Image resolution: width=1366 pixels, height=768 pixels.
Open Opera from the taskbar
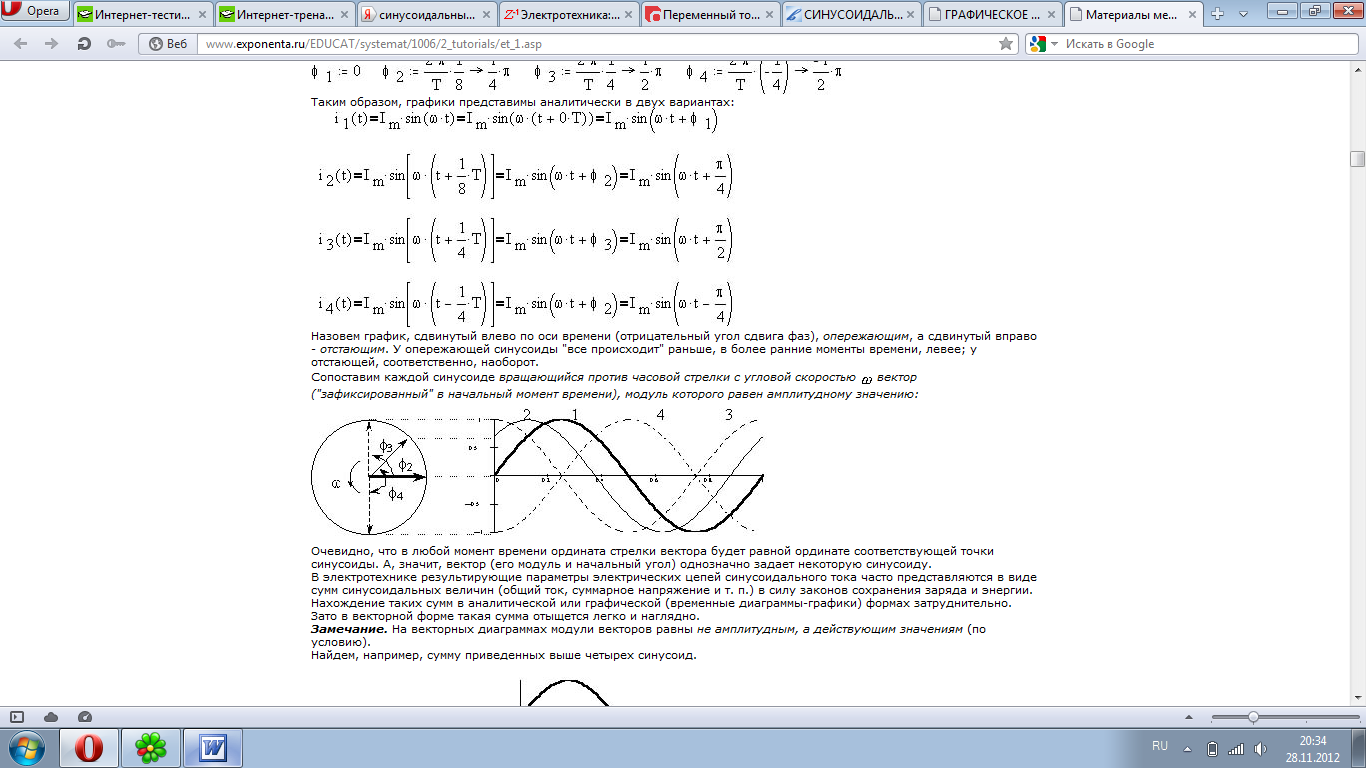coord(90,747)
